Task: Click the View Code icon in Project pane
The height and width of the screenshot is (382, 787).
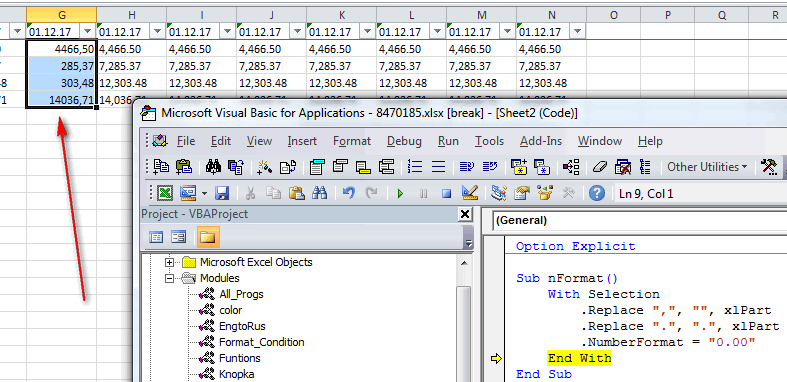Action: click(x=157, y=237)
